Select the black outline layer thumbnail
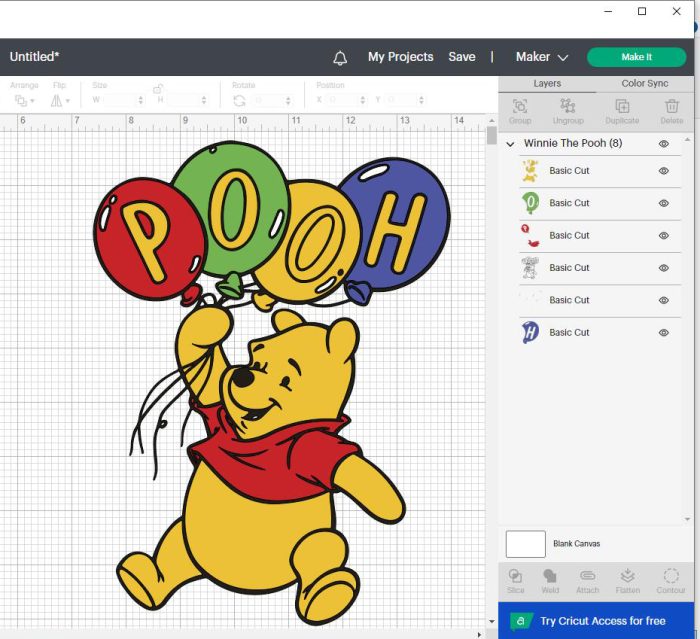The height and width of the screenshot is (639, 700). 530,268
